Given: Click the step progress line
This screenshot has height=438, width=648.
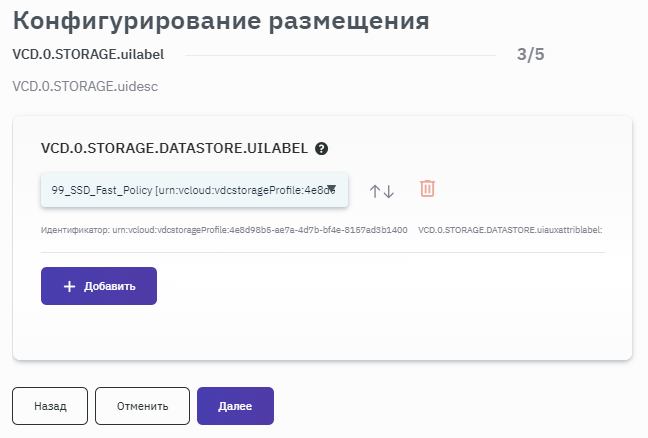Looking at the screenshot, I should pyautogui.click(x=340, y=55).
